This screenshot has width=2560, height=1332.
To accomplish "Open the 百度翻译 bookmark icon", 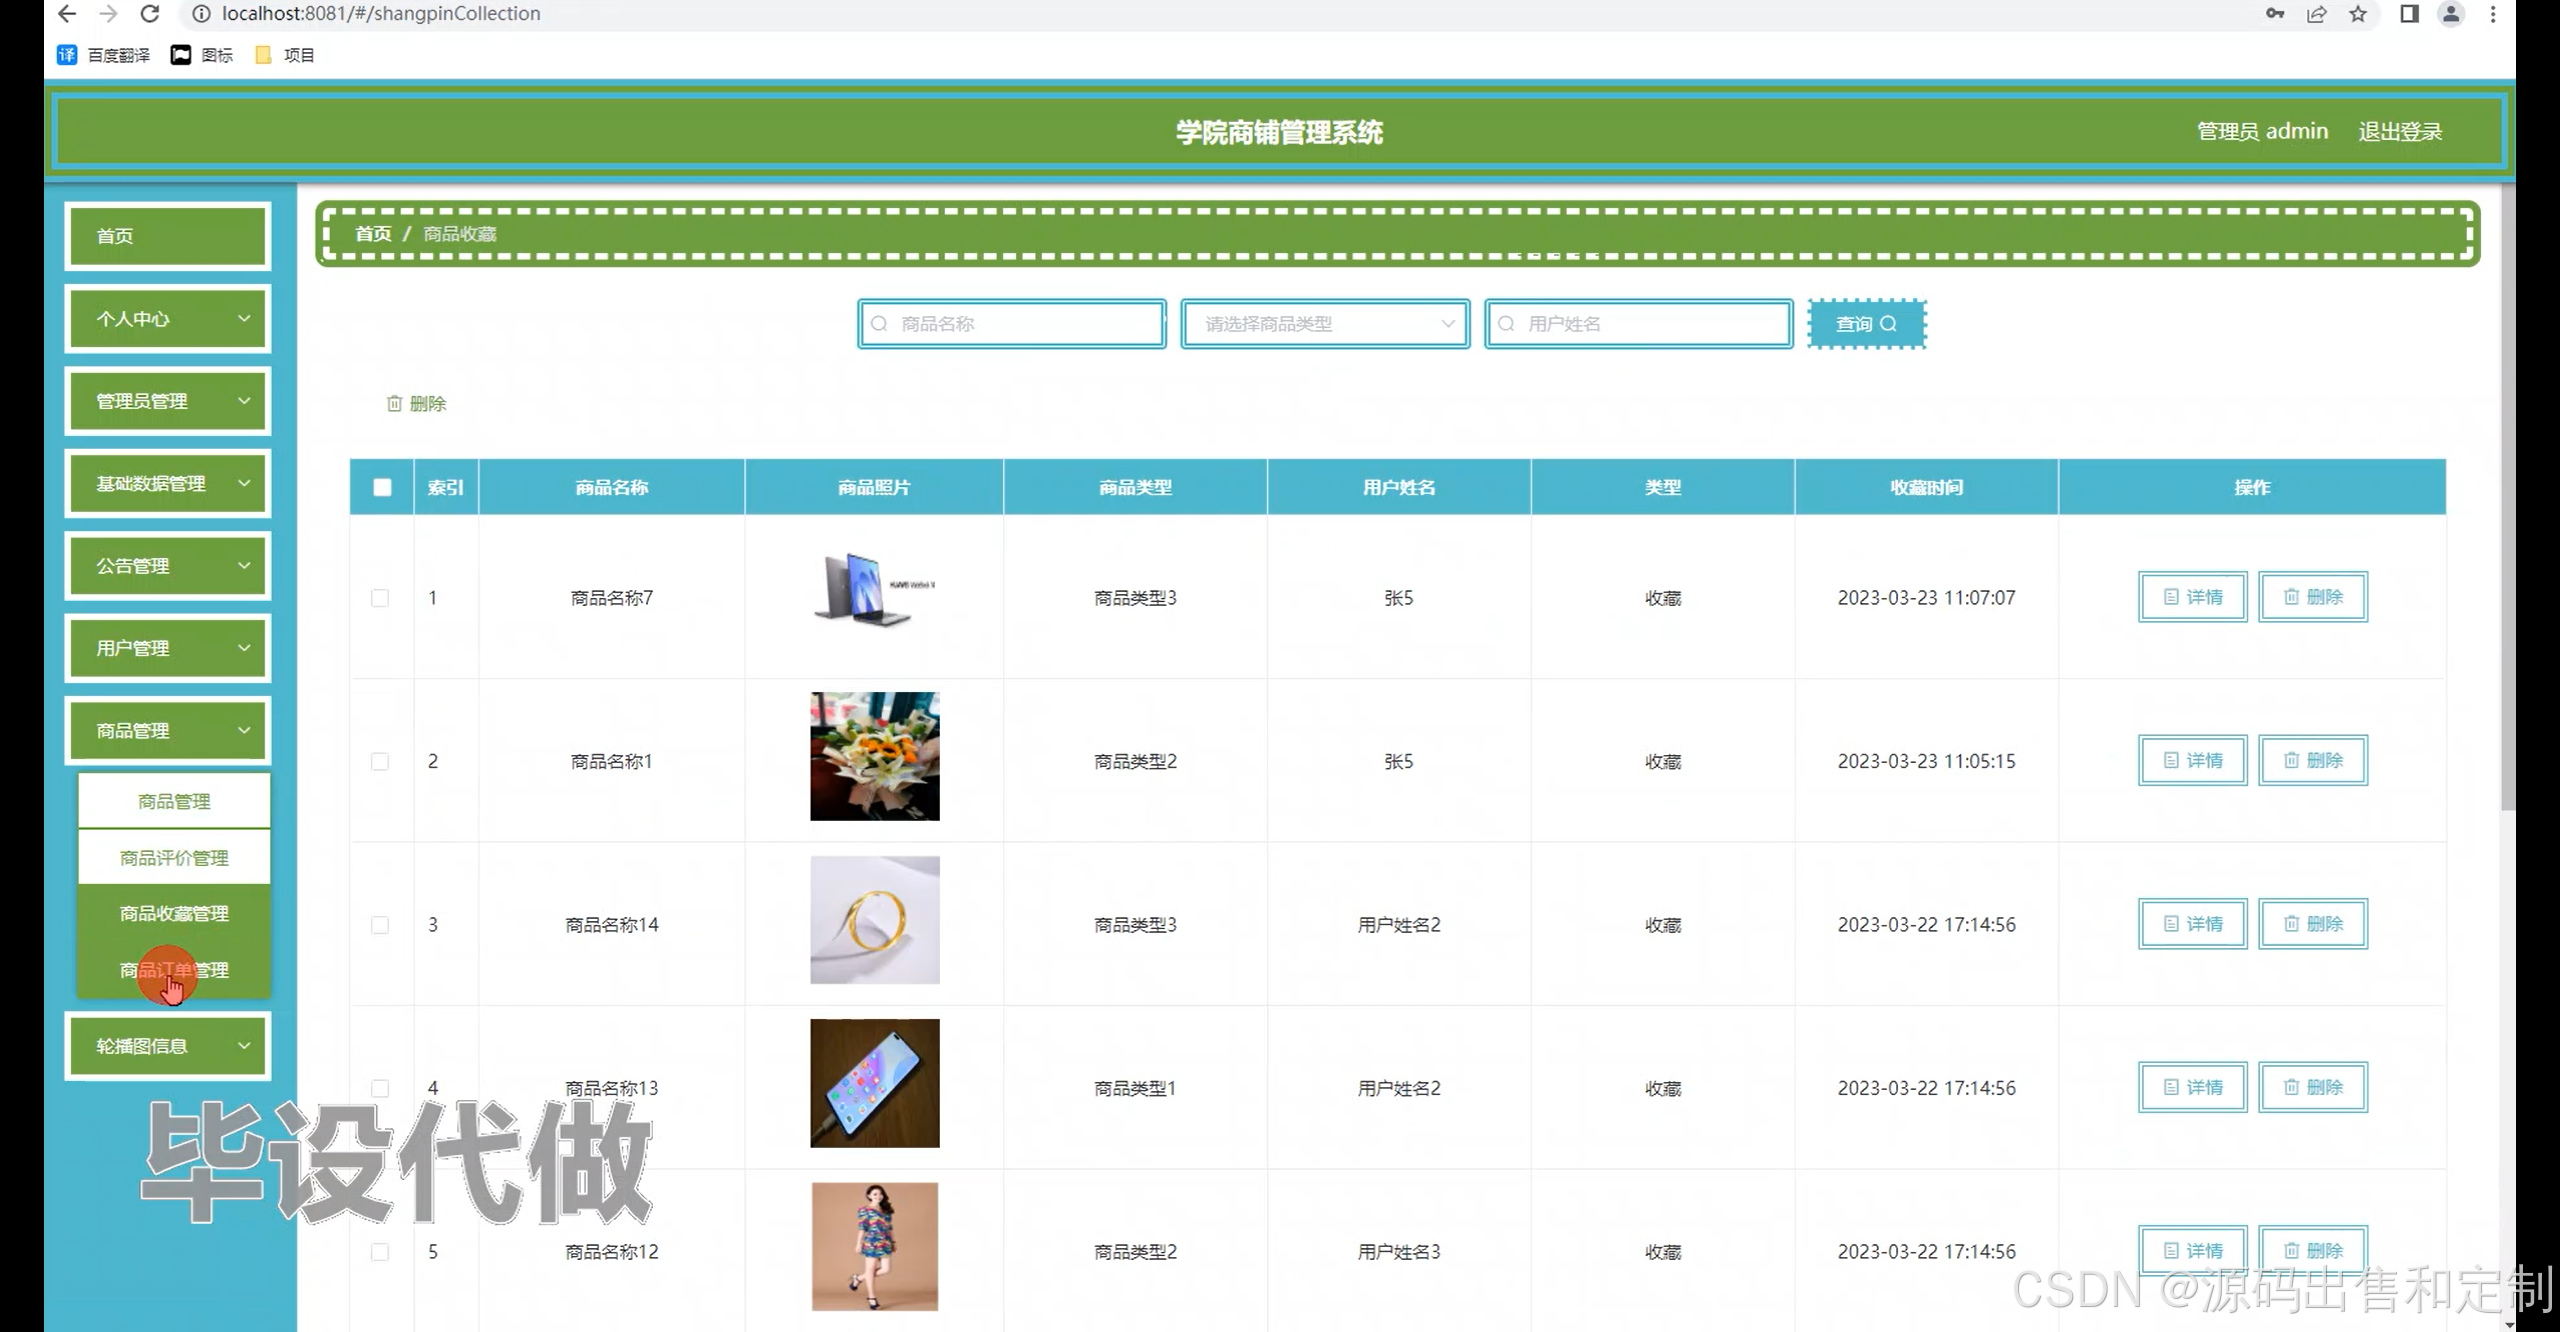I will click(x=67, y=55).
